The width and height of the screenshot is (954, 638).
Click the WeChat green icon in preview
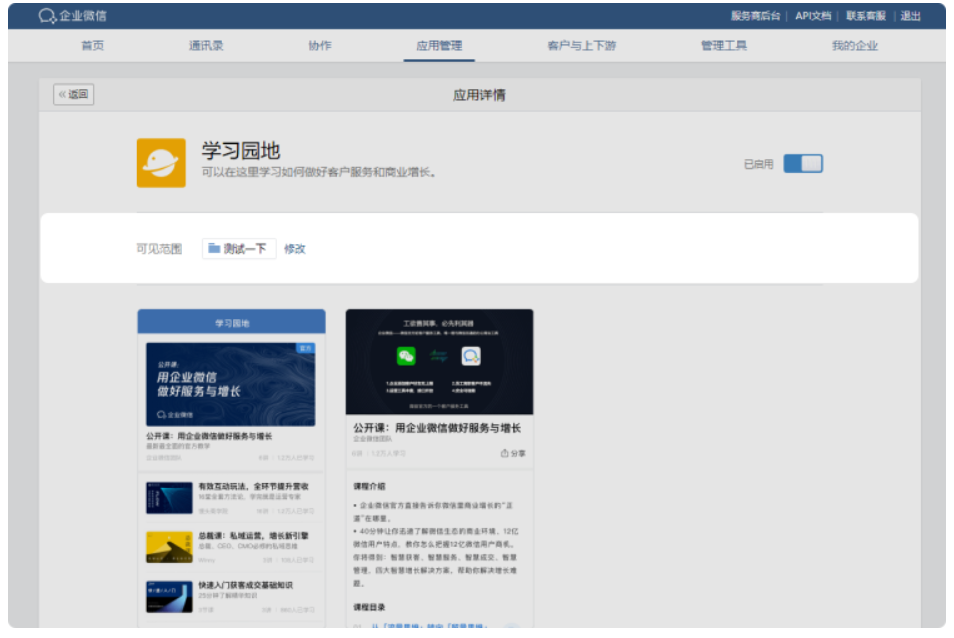coord(406,356)
